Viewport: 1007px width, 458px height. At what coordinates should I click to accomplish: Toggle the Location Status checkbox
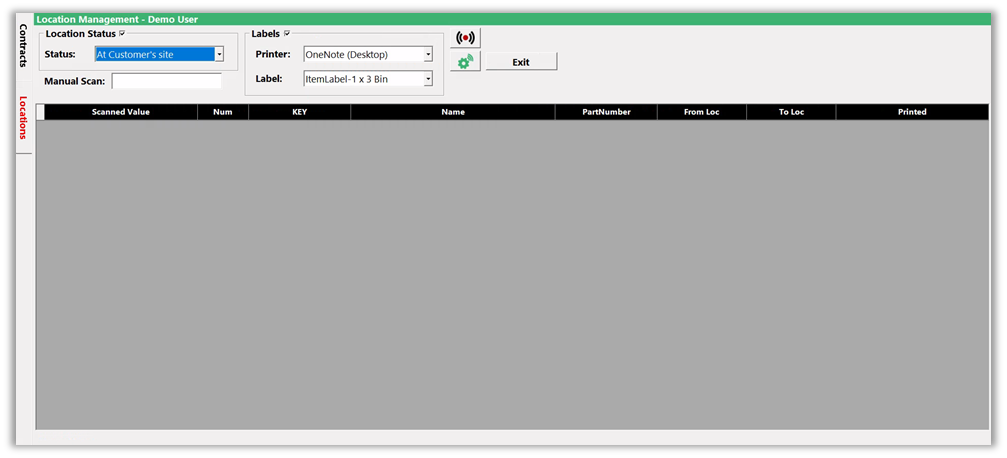coord(122,34)
